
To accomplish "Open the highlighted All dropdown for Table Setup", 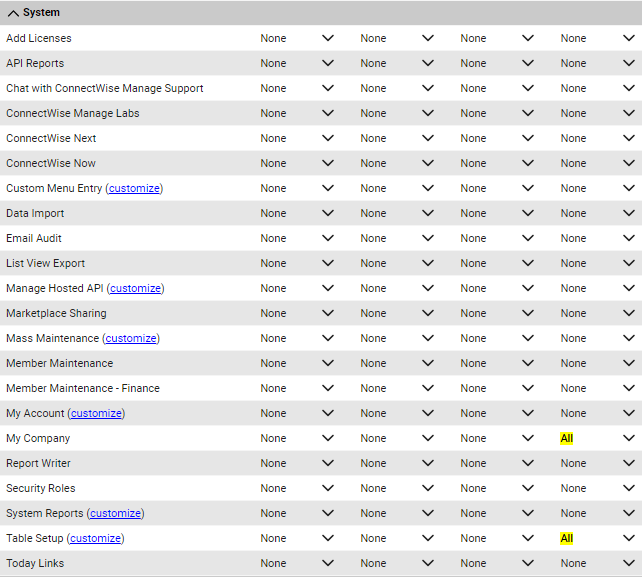I will (x=597, y=538).
